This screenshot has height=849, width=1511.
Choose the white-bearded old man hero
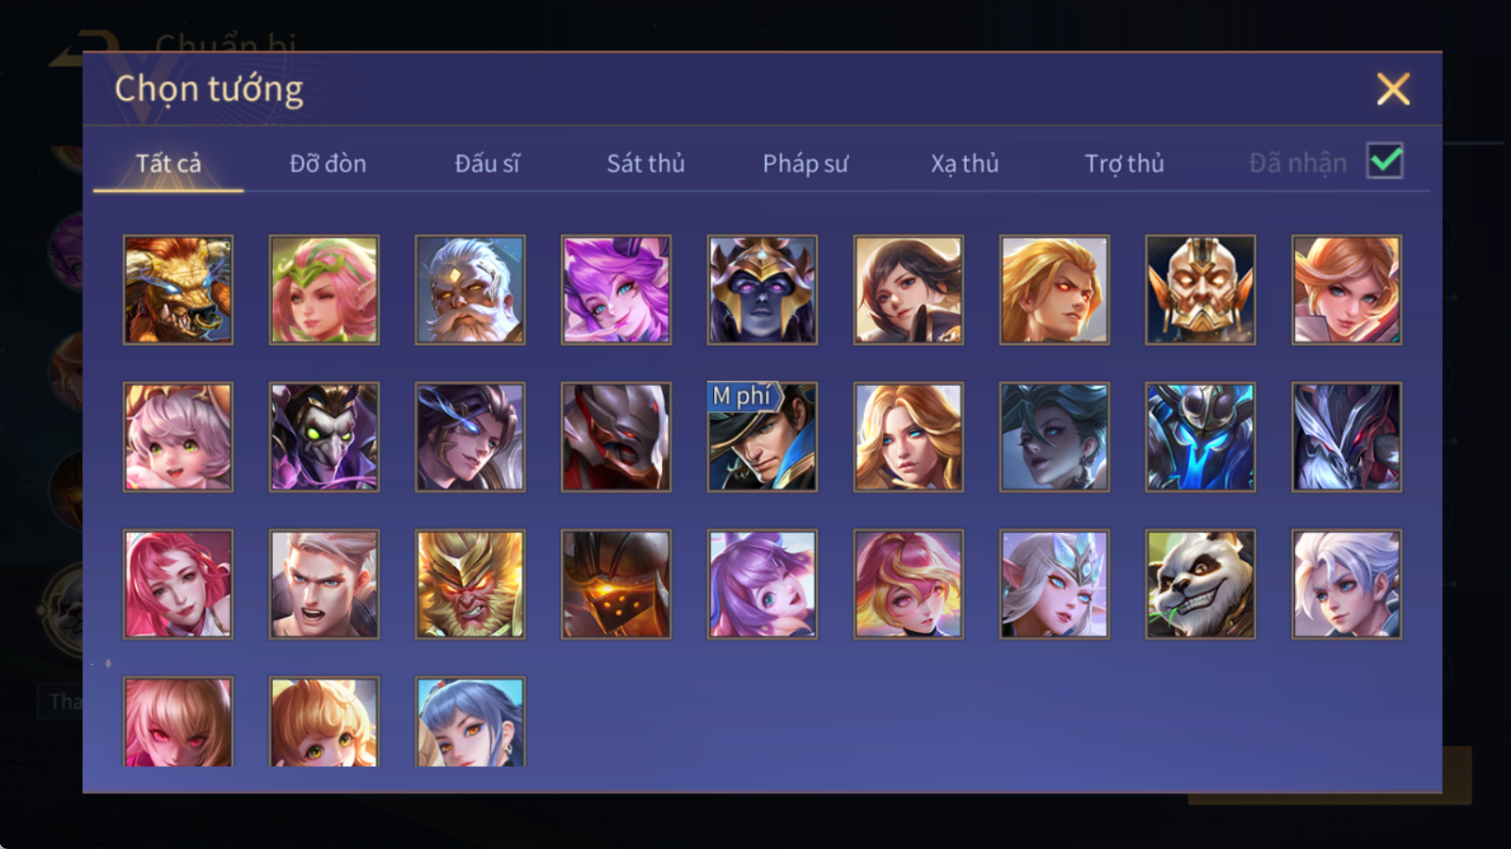470,290
